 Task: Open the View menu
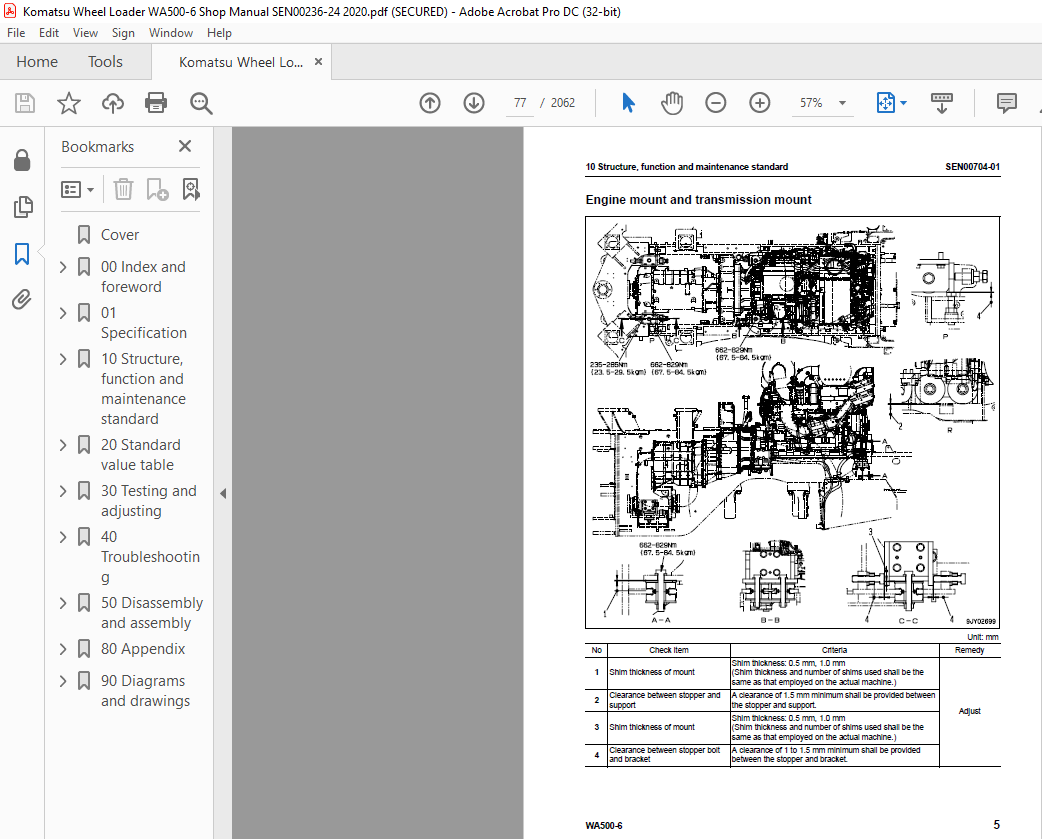point(85,33)
